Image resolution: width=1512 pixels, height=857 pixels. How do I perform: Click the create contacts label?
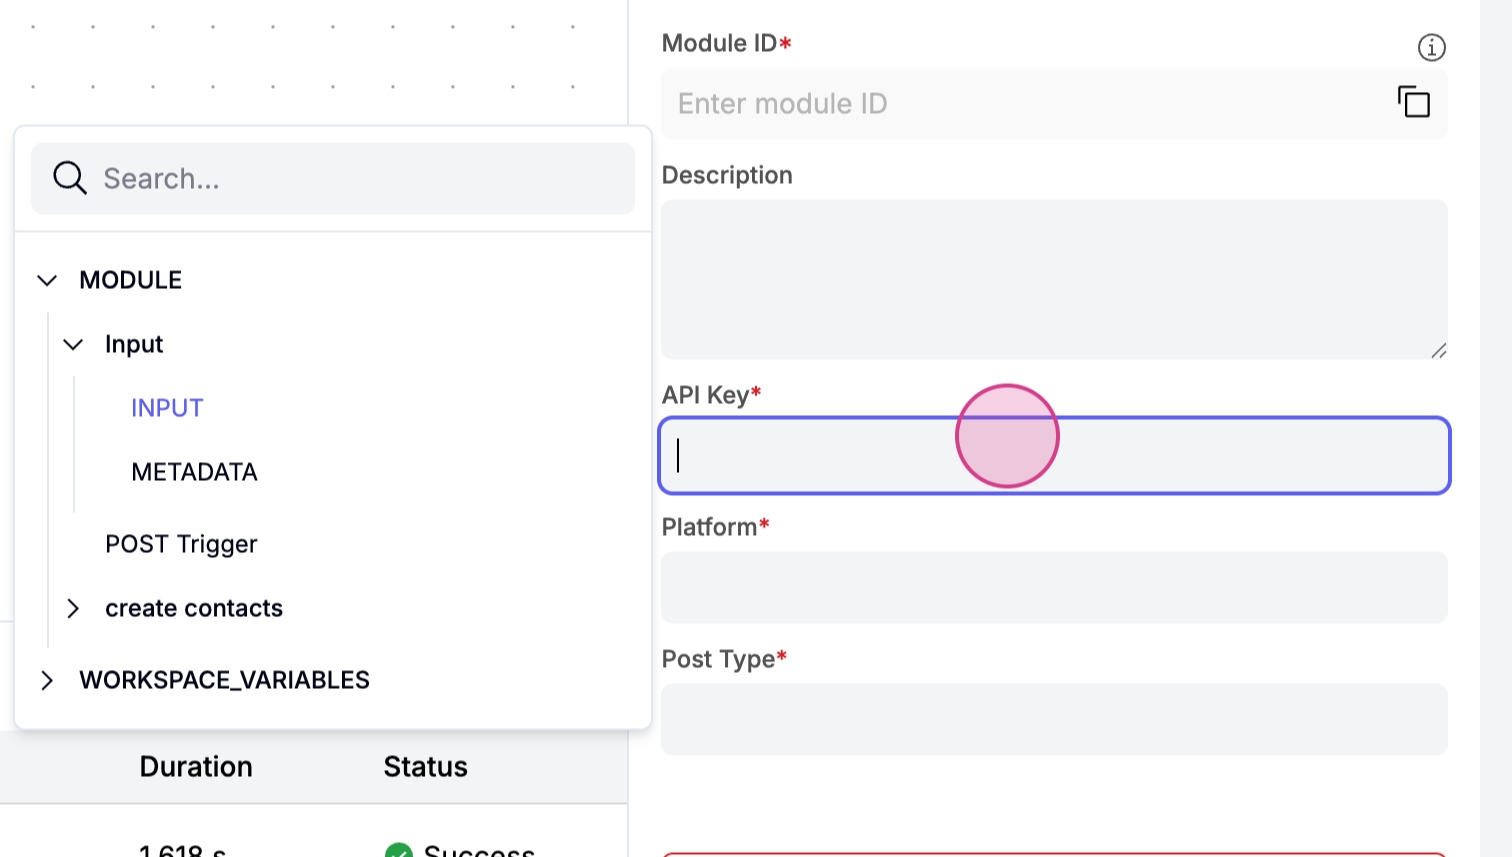click(x=194, y=608)
